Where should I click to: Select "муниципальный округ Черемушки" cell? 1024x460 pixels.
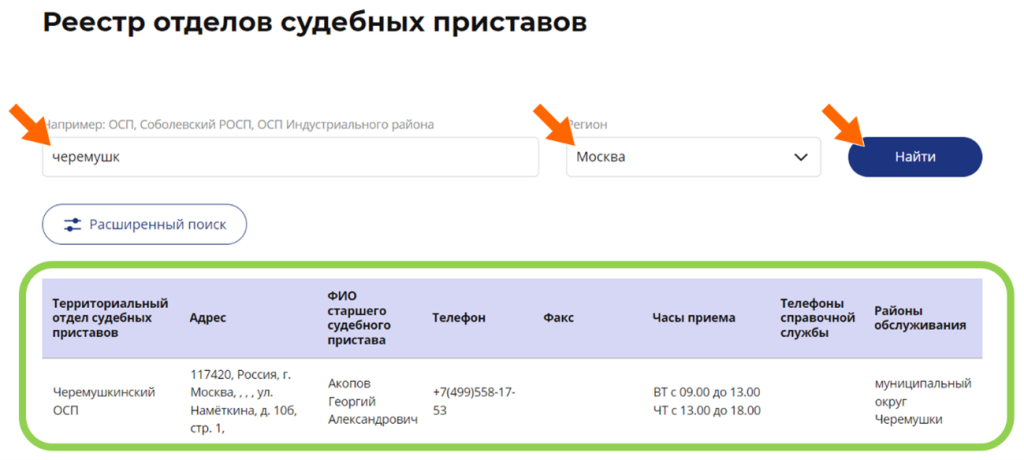tap(923, 402)
